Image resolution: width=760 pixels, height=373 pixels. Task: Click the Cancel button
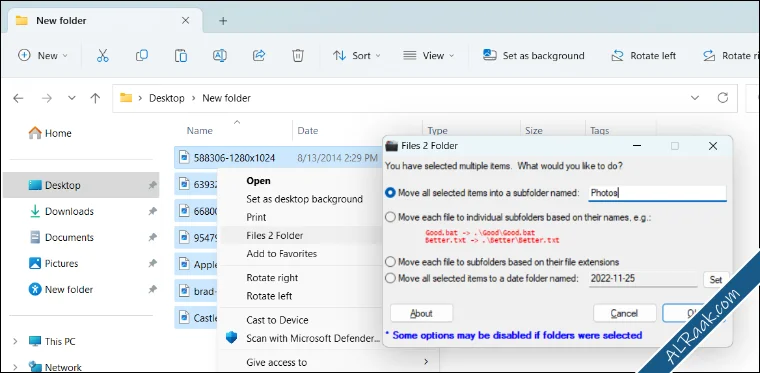point(624,313)
